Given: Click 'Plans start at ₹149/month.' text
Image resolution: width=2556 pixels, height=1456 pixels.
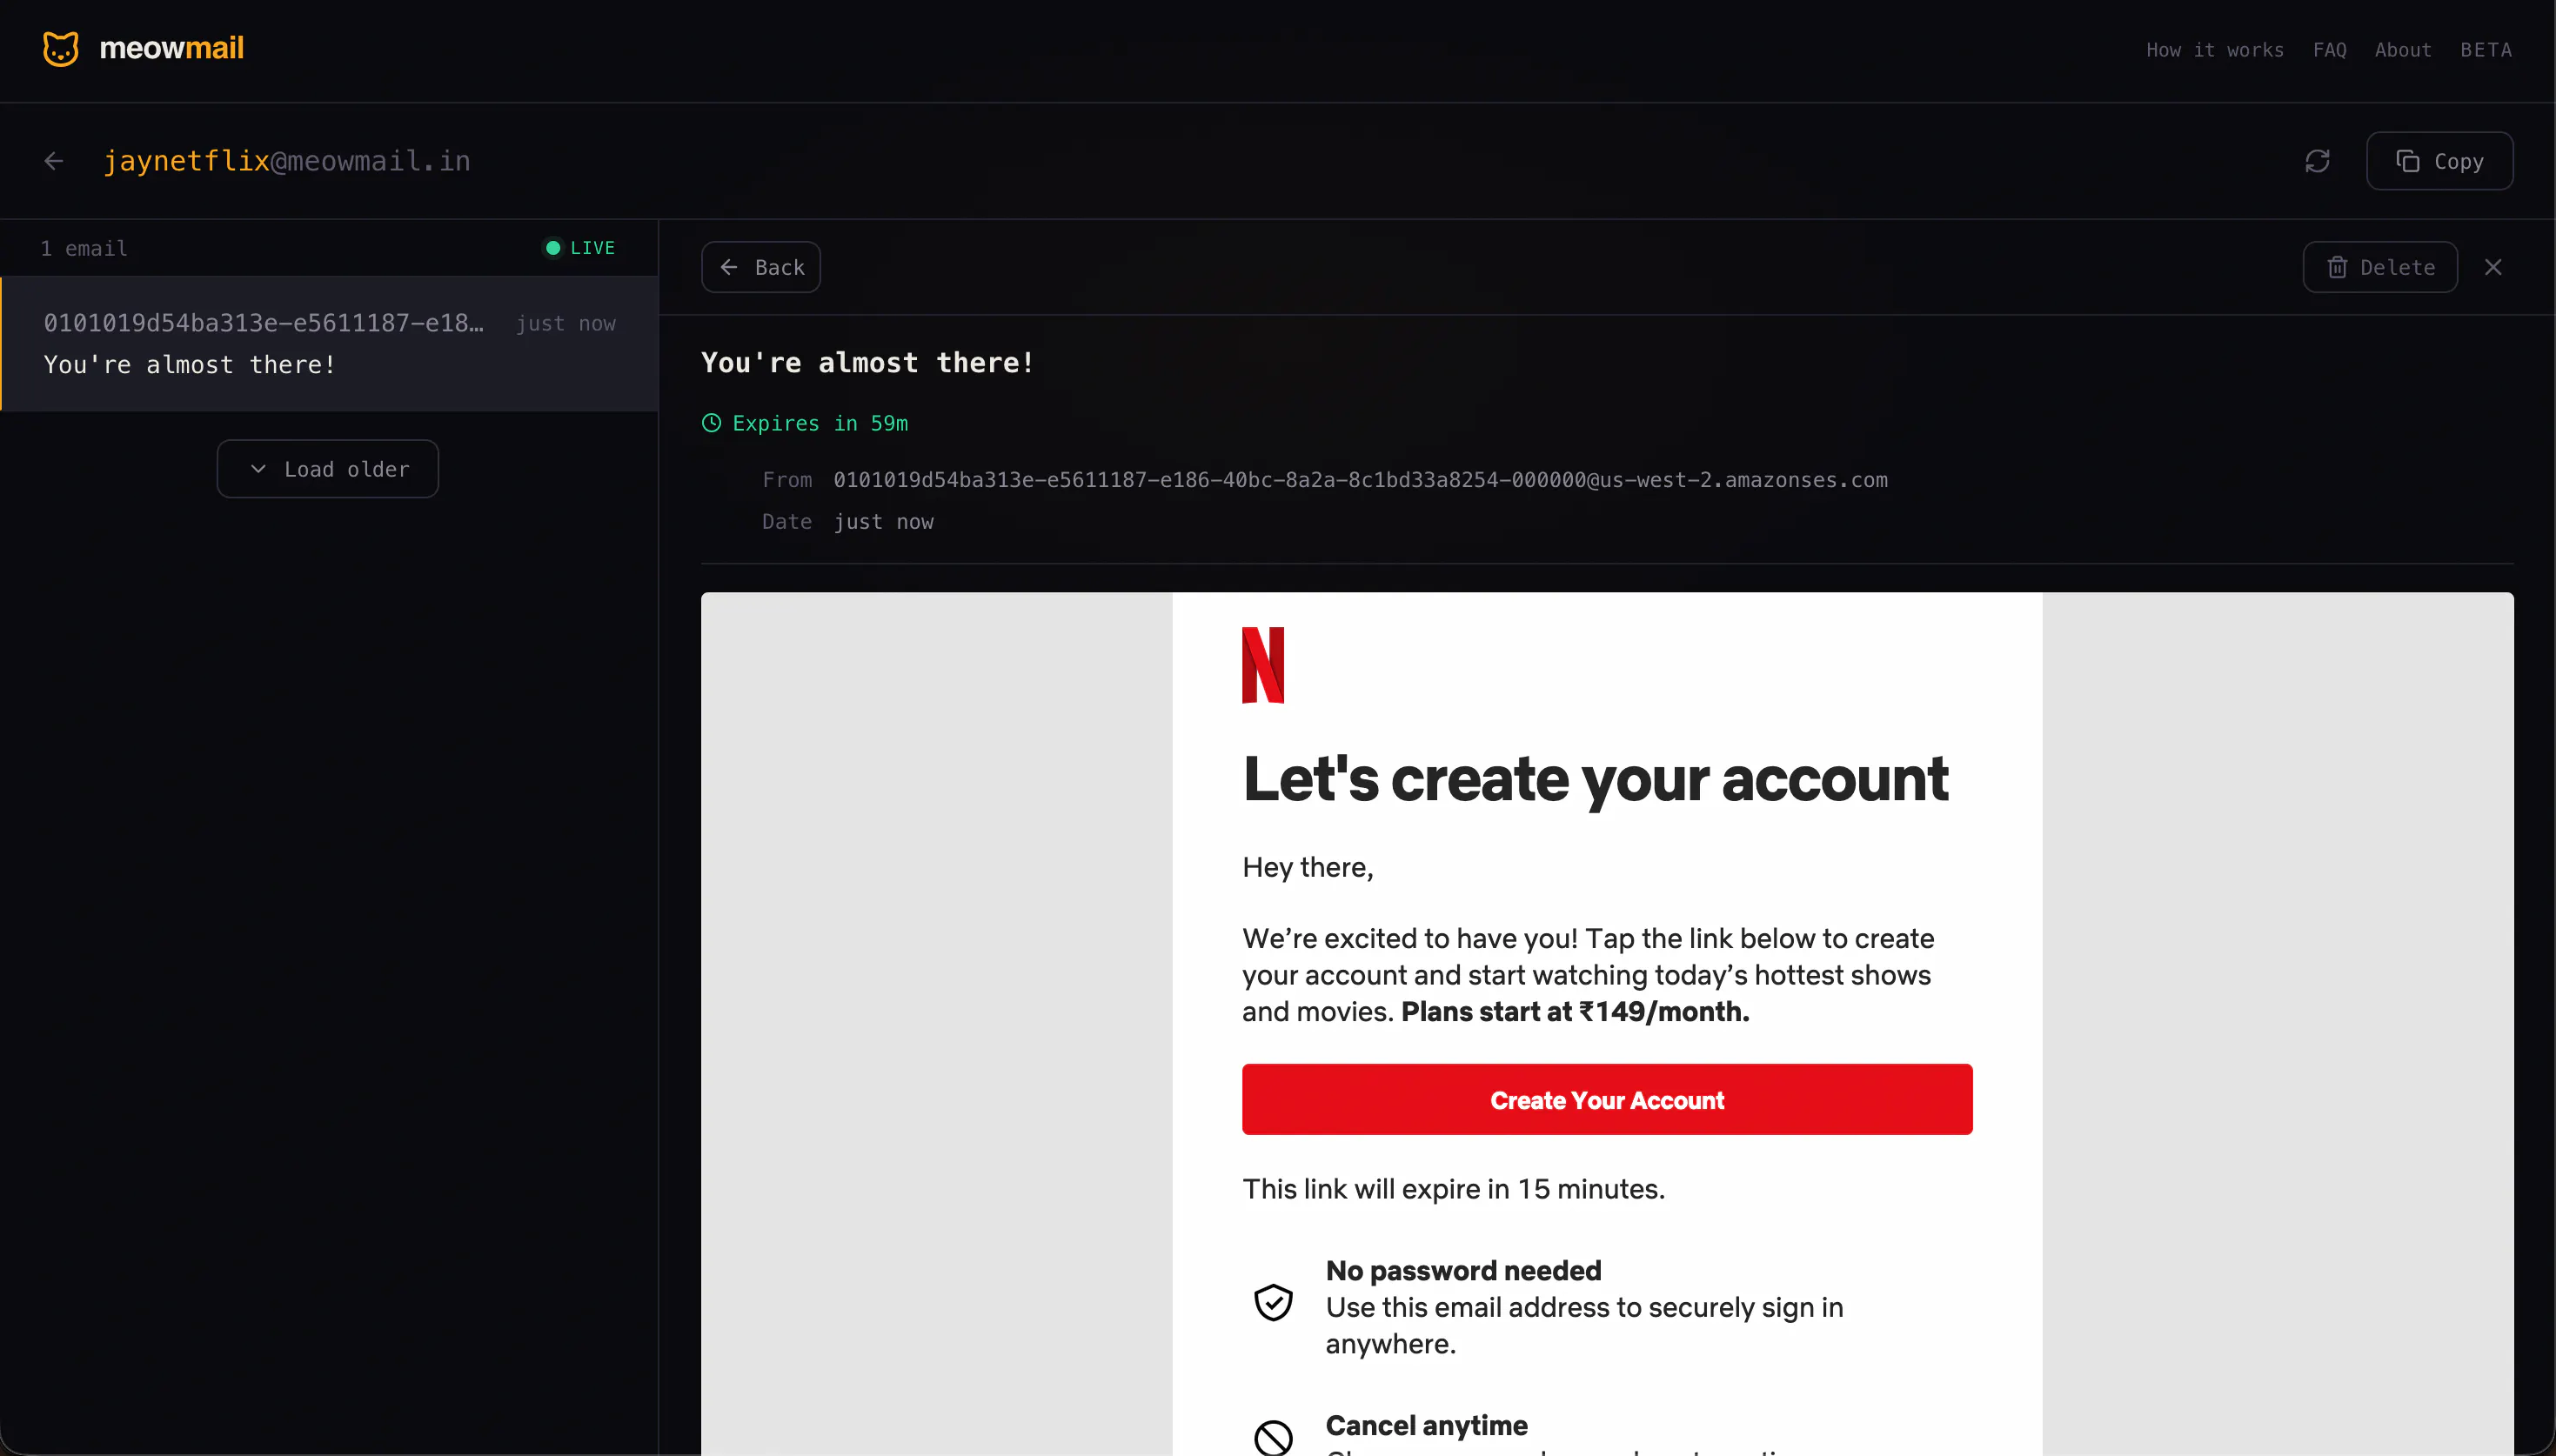Looking at the screenshot, I should coord(1575,1012).
